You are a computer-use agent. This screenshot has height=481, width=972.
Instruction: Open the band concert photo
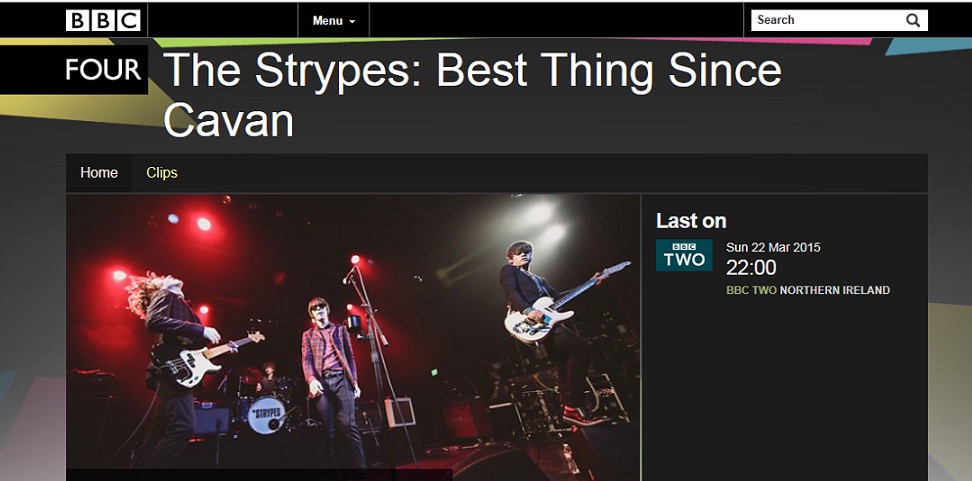click(x=353, y=337)
